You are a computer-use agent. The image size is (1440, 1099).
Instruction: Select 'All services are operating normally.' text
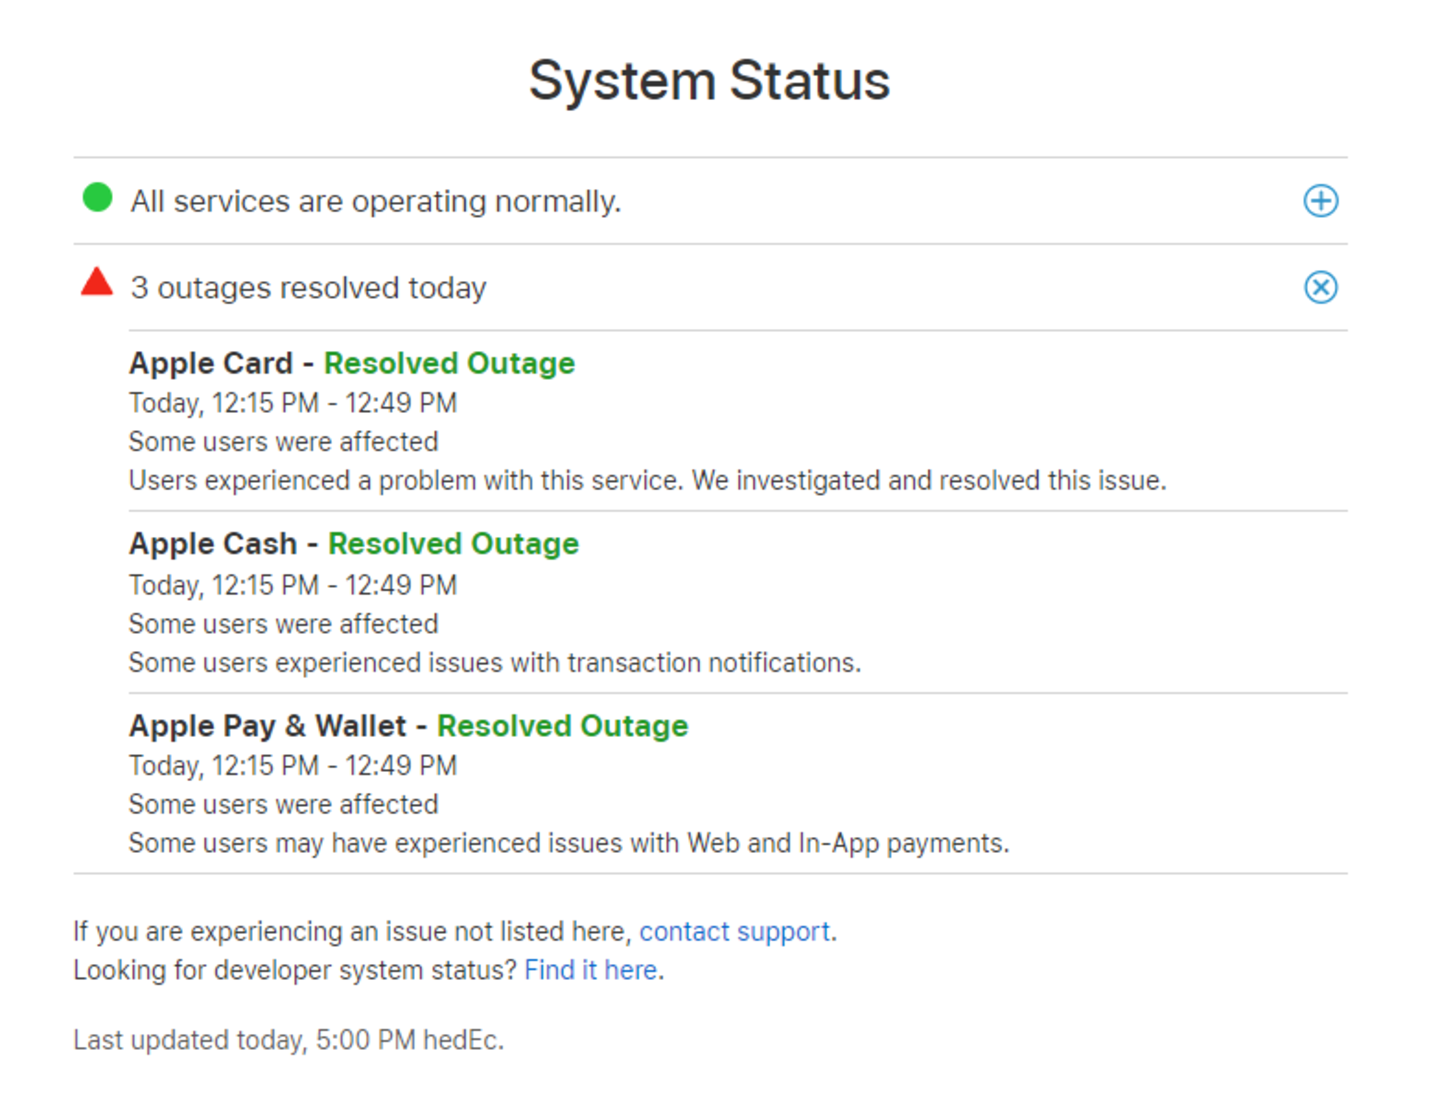pyautogui.click(x=376, y=201)
